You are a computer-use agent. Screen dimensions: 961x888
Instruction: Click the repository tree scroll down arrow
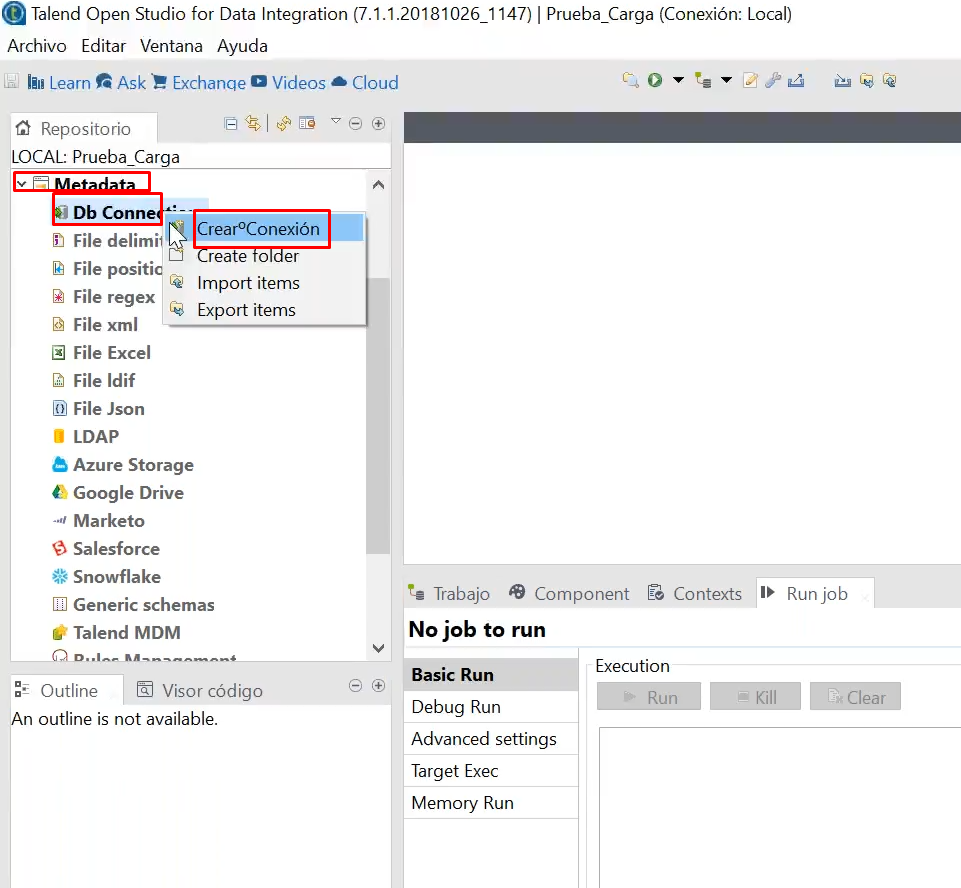tap(379, 648)
